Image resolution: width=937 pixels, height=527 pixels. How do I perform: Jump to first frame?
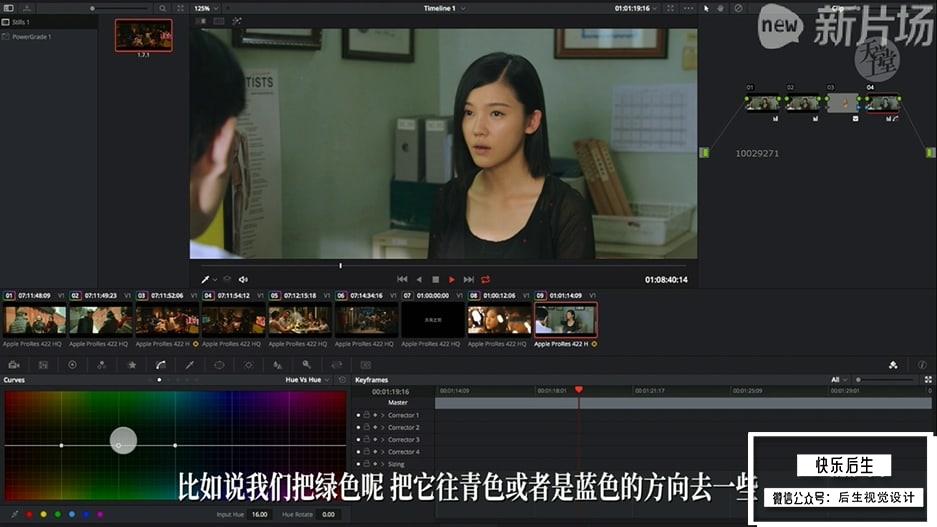(x=402, y=279)
